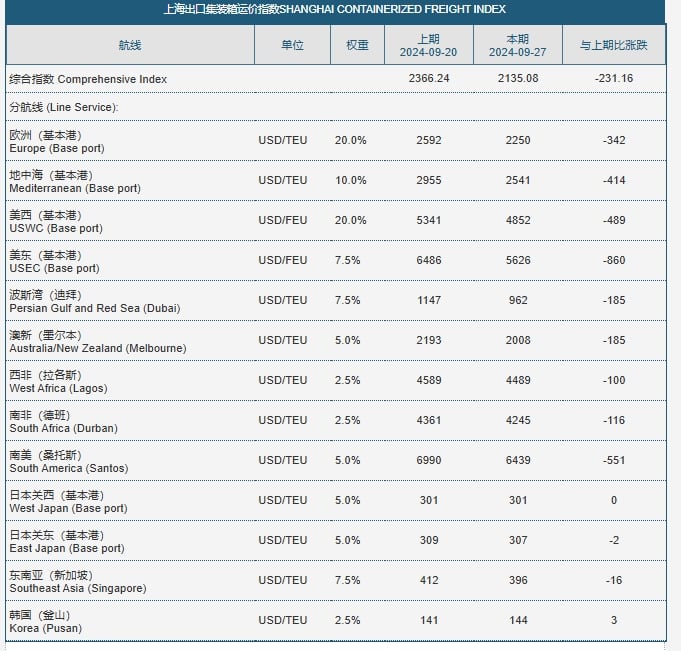Select the USEC (Base port) route label

(x=54, y=268)
